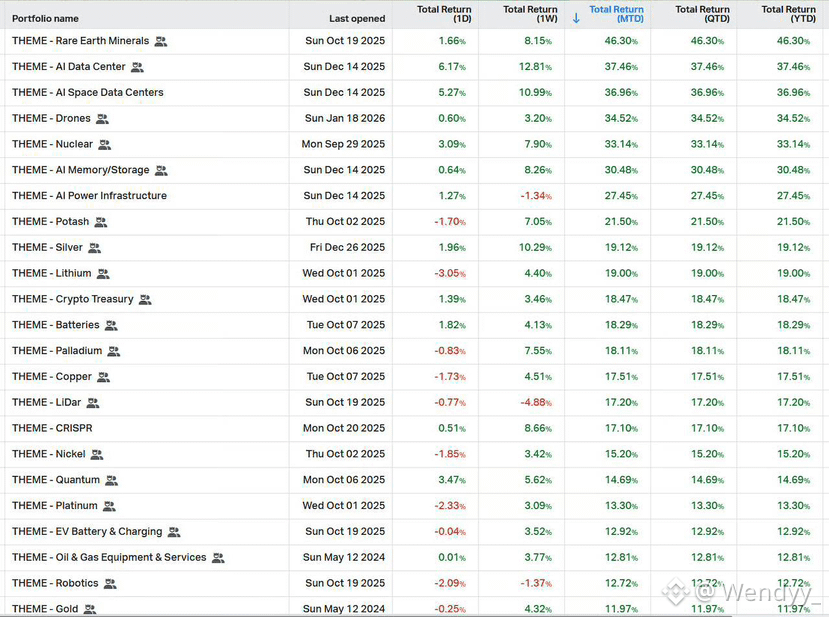Click shared icon next to Silver

click(94, 248)
